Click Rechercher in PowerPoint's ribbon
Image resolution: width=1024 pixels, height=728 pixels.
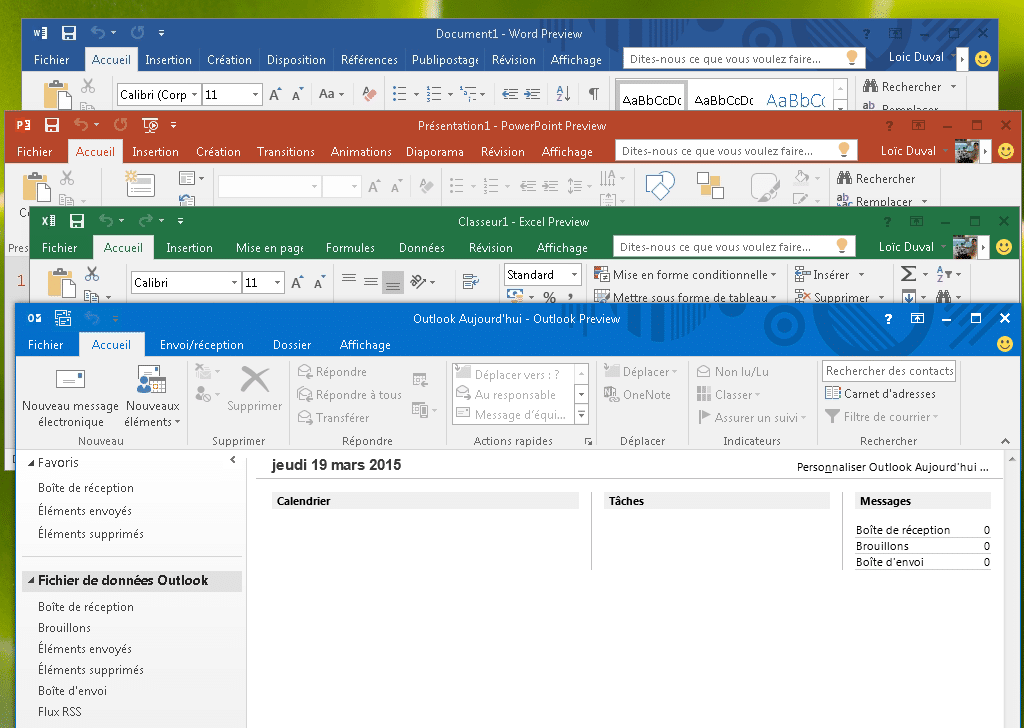(x=876, y=178)
